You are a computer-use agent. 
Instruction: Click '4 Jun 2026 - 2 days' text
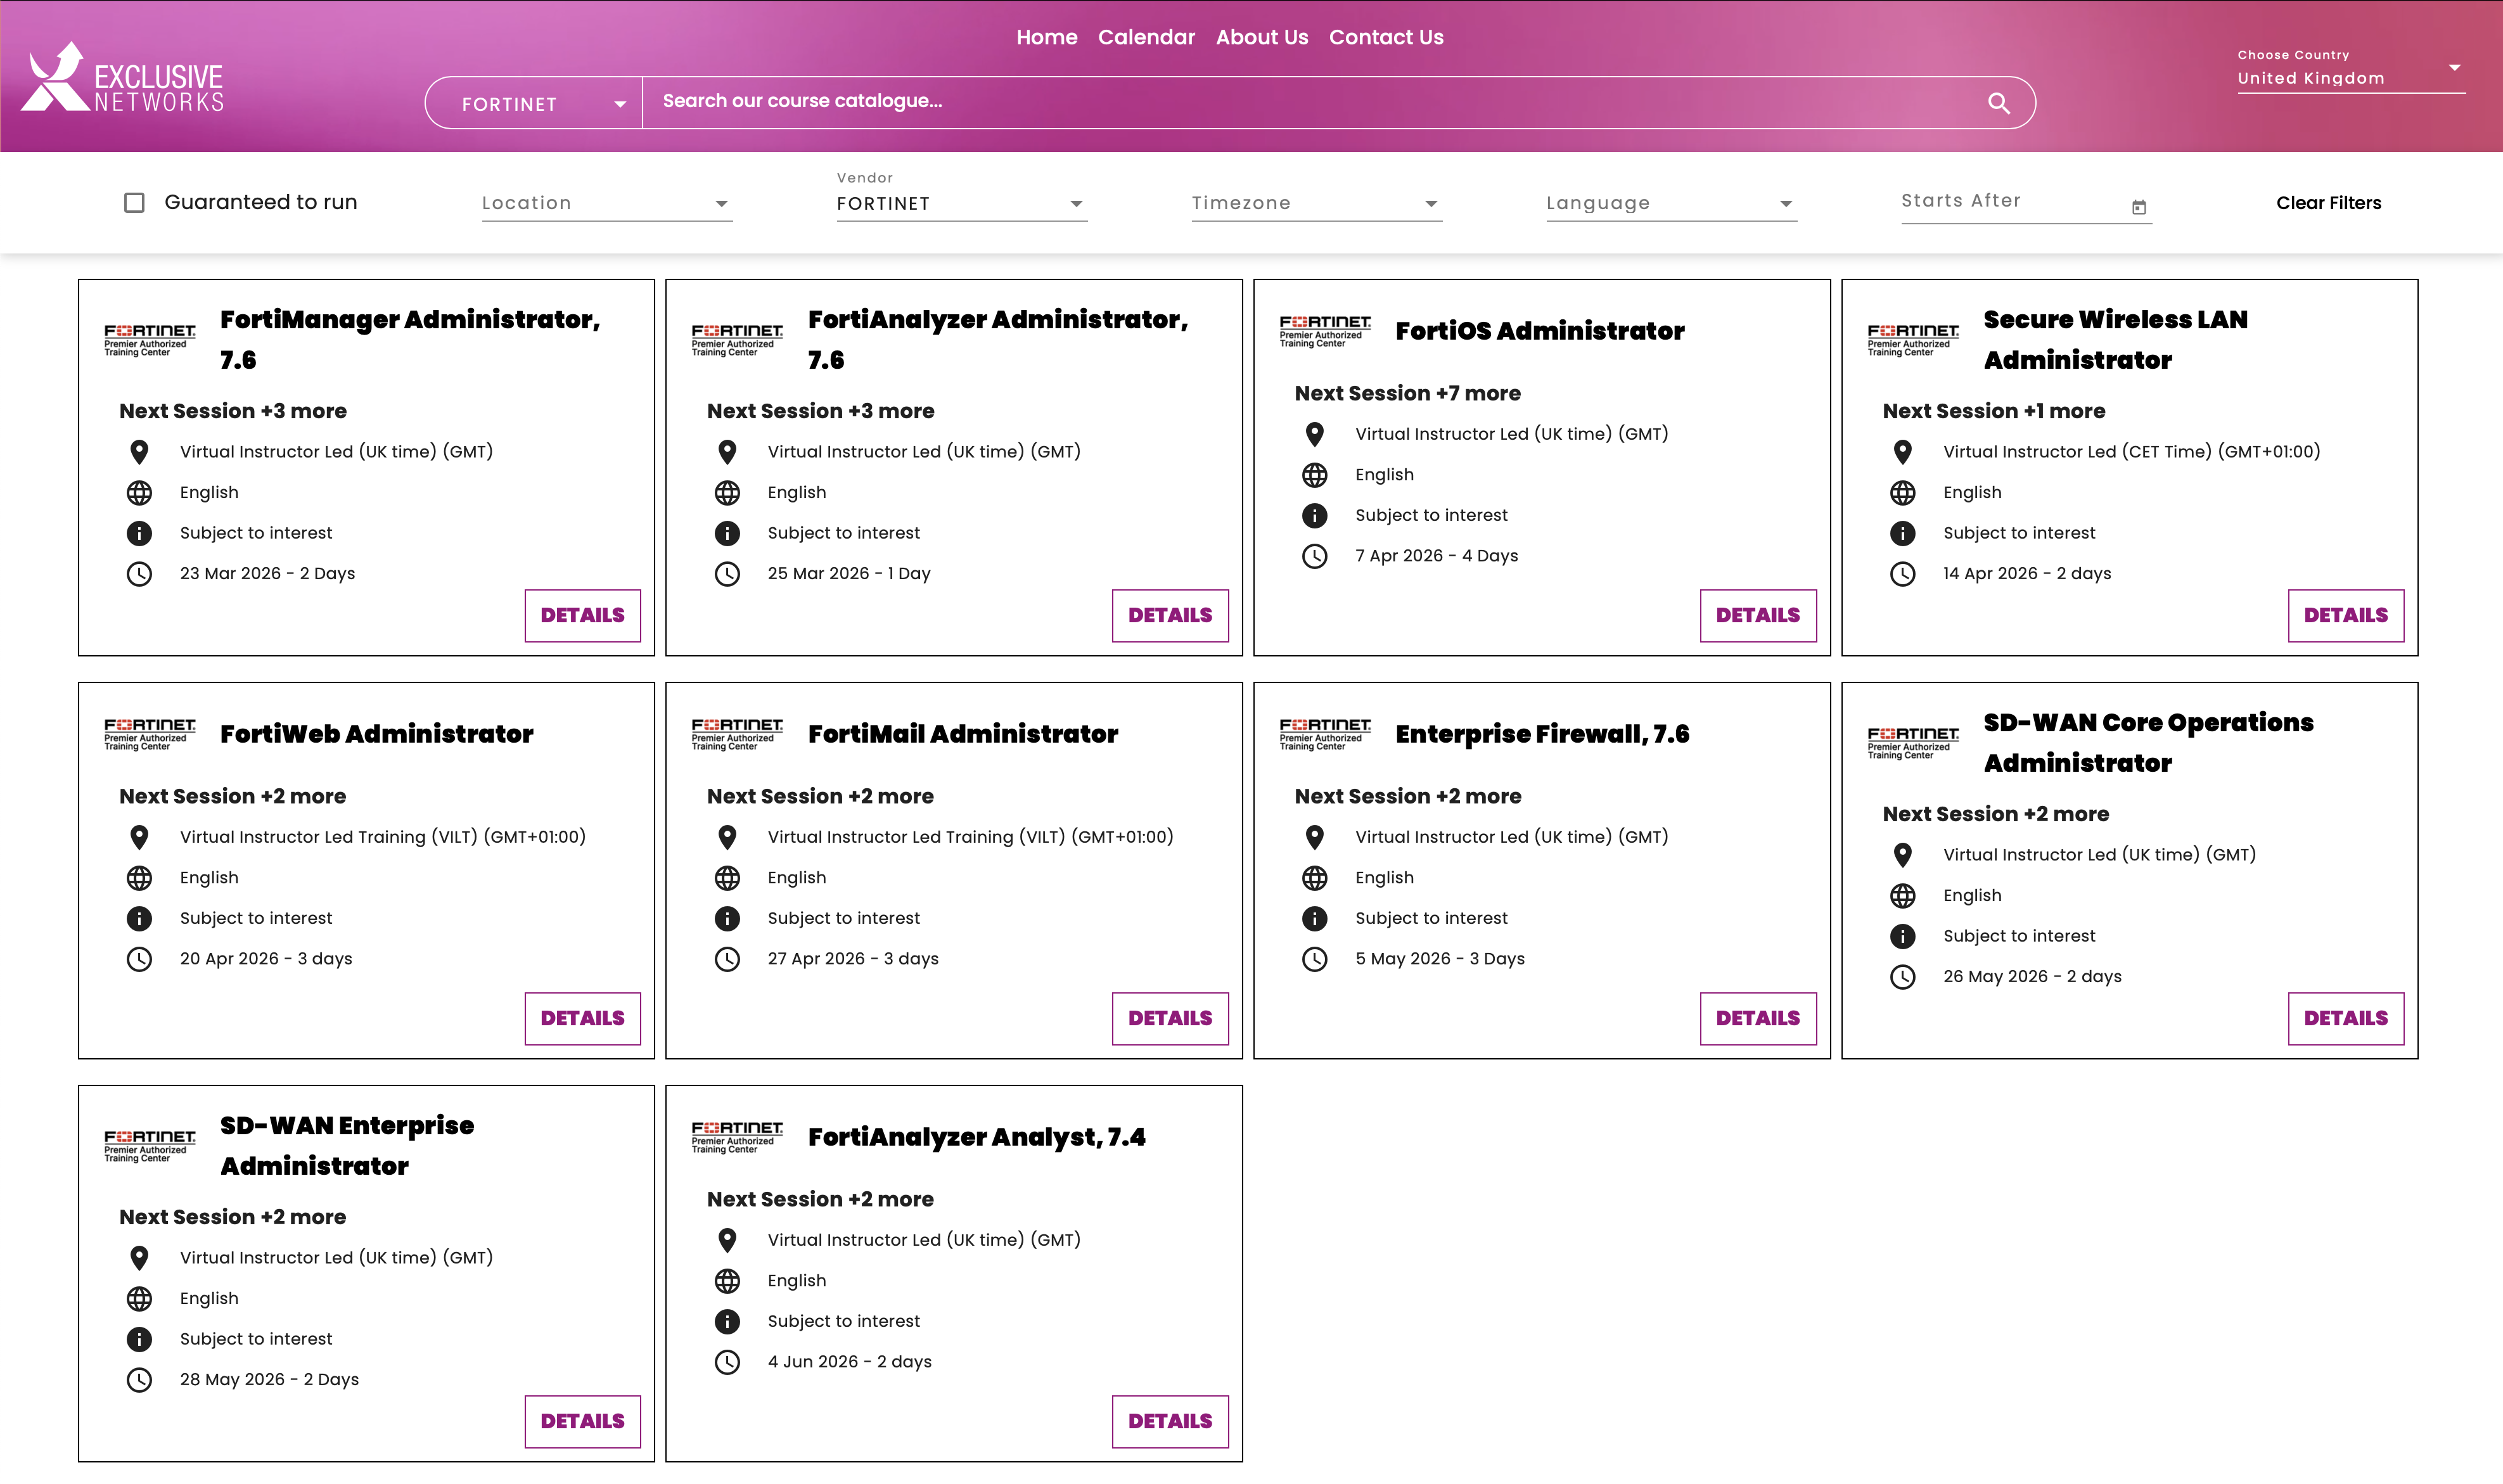pyautogui.click(x=849, y=1362)
